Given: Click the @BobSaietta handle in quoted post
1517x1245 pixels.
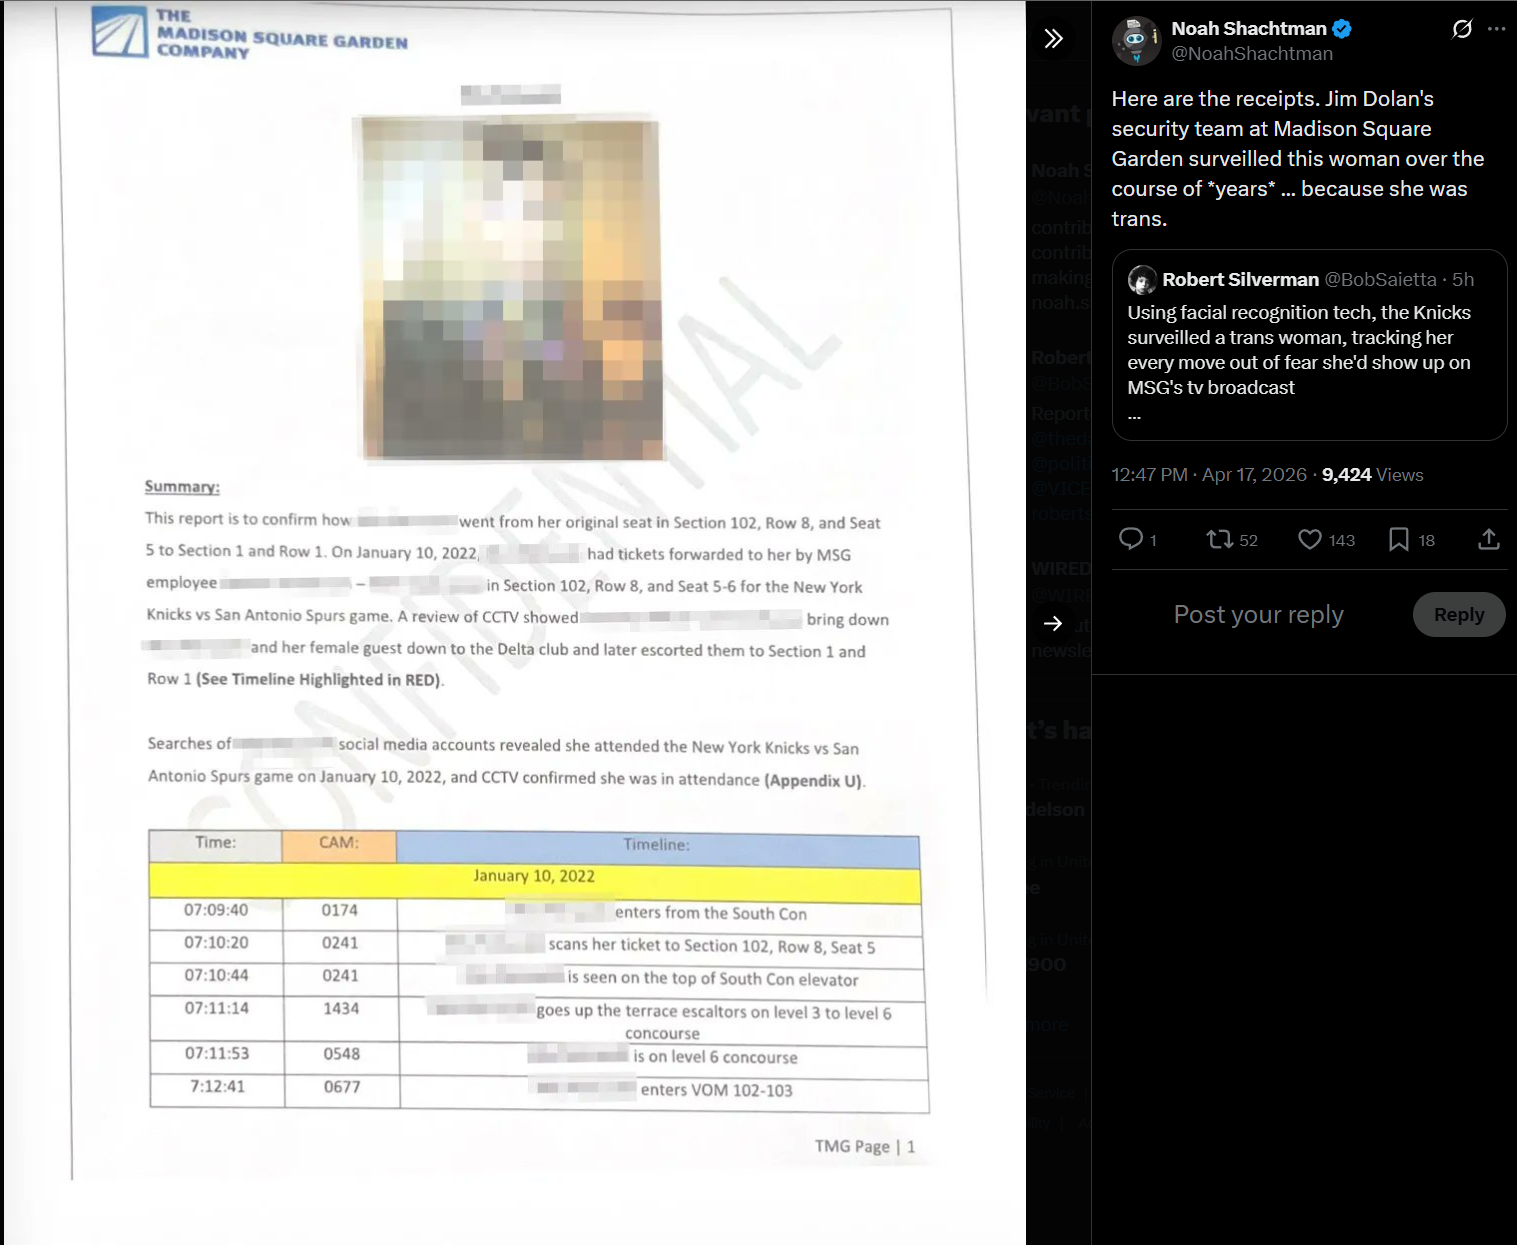Looking at the screenshot, I should [1381, 280].
